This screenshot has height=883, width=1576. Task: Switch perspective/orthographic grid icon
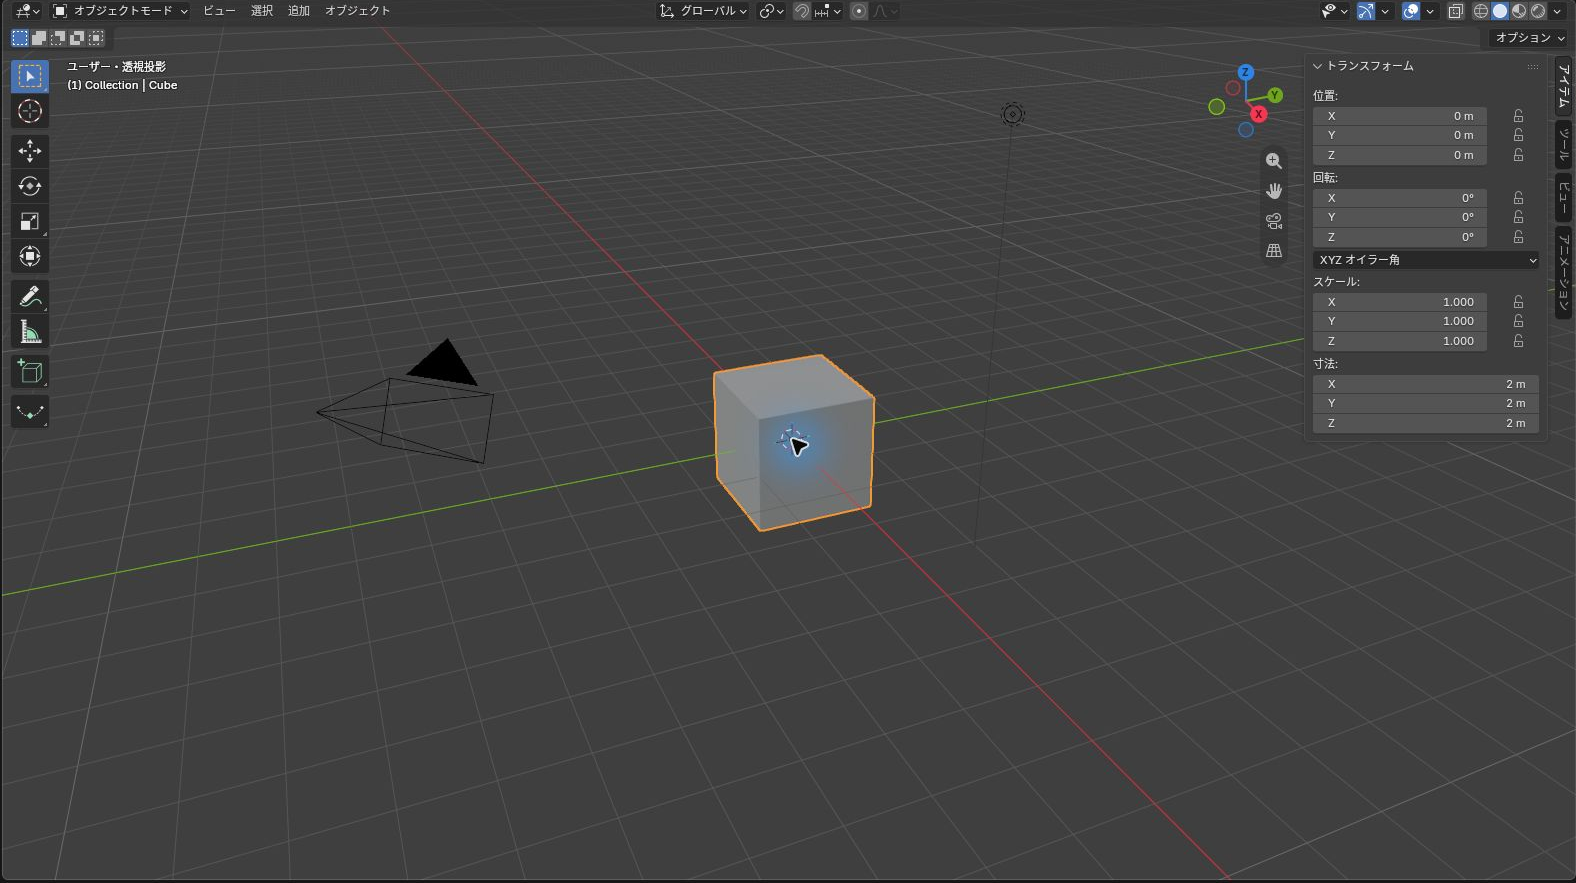(x=1273, y=251)
